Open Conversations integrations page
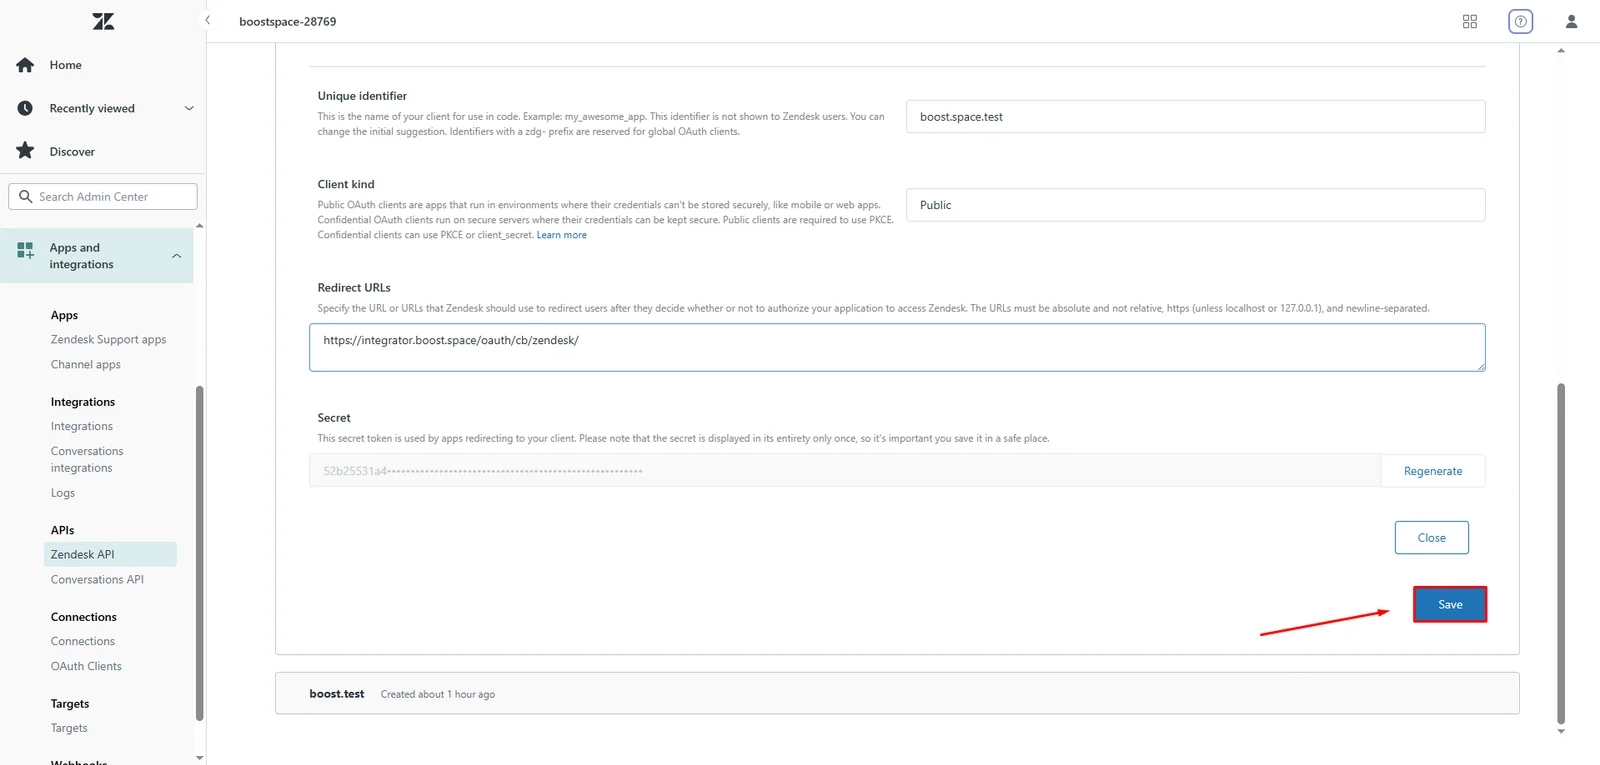 point(87,459)
